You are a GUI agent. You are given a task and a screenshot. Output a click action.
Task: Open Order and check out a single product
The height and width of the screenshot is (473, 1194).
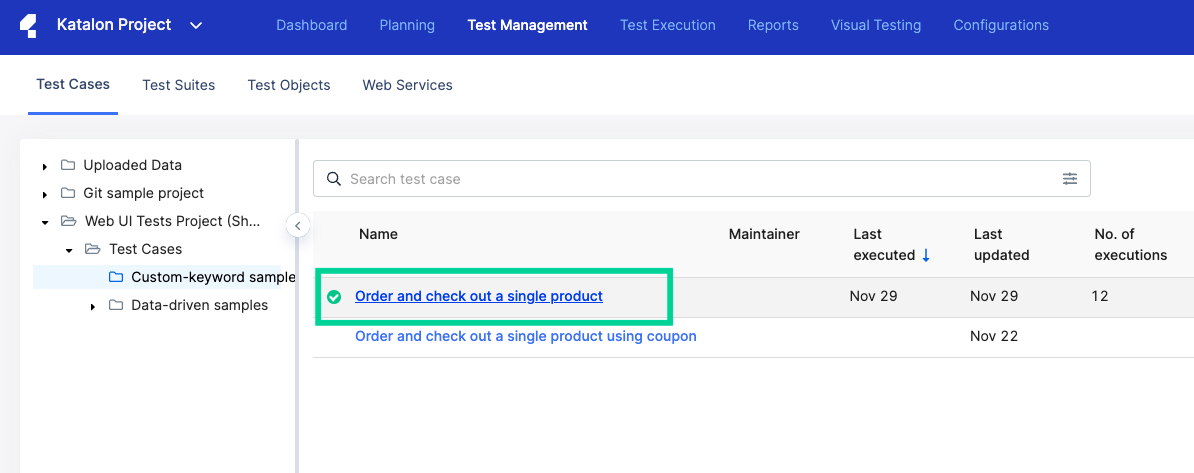[479, 296]
